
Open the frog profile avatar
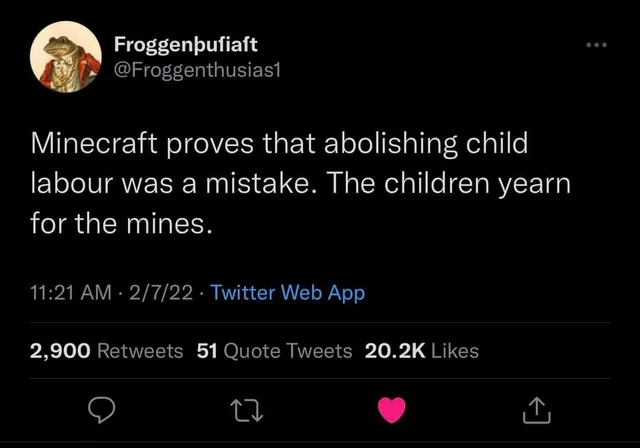pos(66,56)
